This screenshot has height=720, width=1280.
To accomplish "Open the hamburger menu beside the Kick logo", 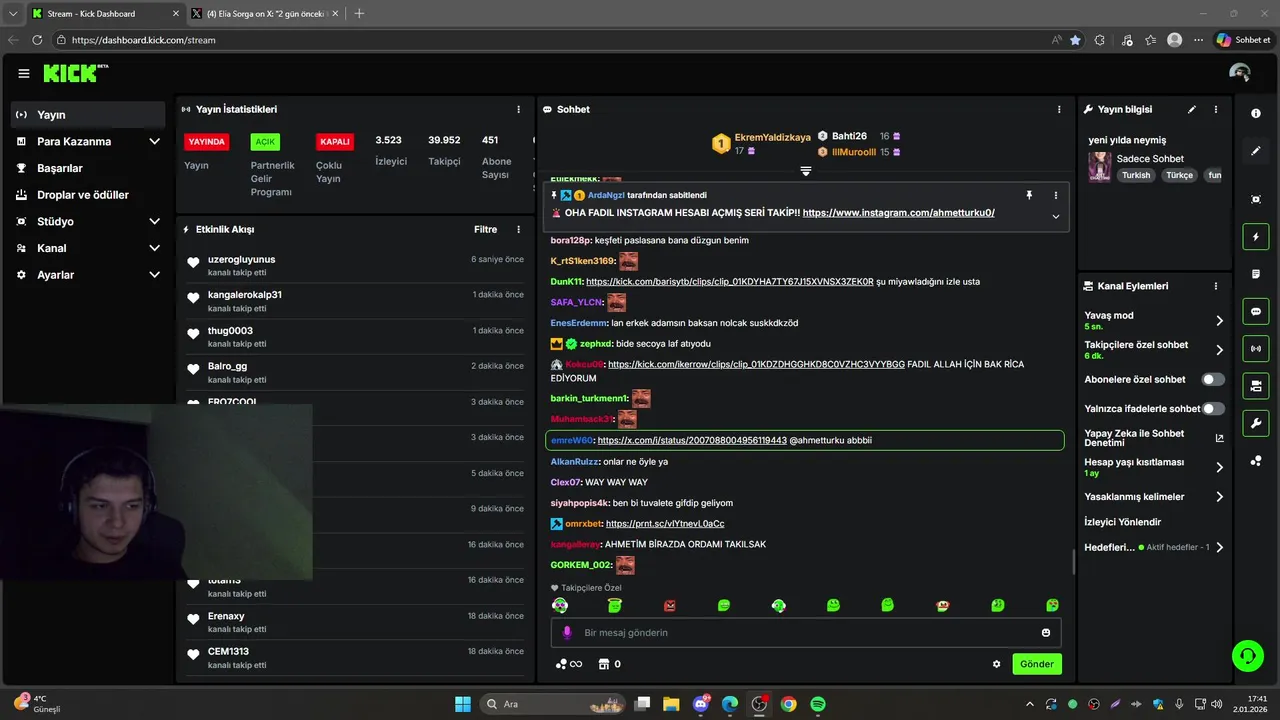I will click(24, 73).
